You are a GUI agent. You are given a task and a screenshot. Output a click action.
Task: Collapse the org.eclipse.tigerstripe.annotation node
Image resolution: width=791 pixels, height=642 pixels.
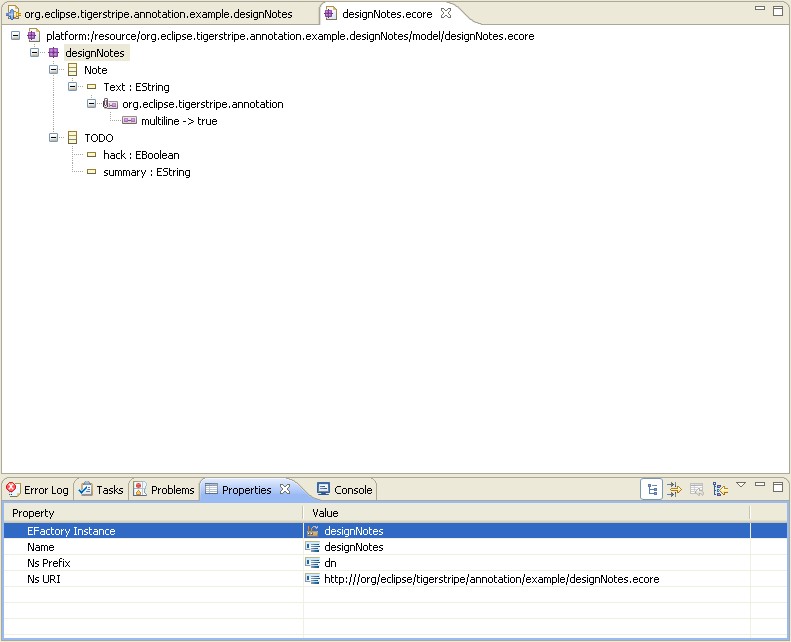tap(91, 103)
